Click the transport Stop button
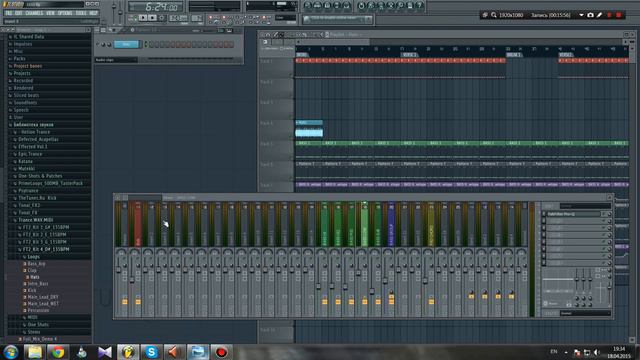The image size is (640, 360). tap(152, 18)
